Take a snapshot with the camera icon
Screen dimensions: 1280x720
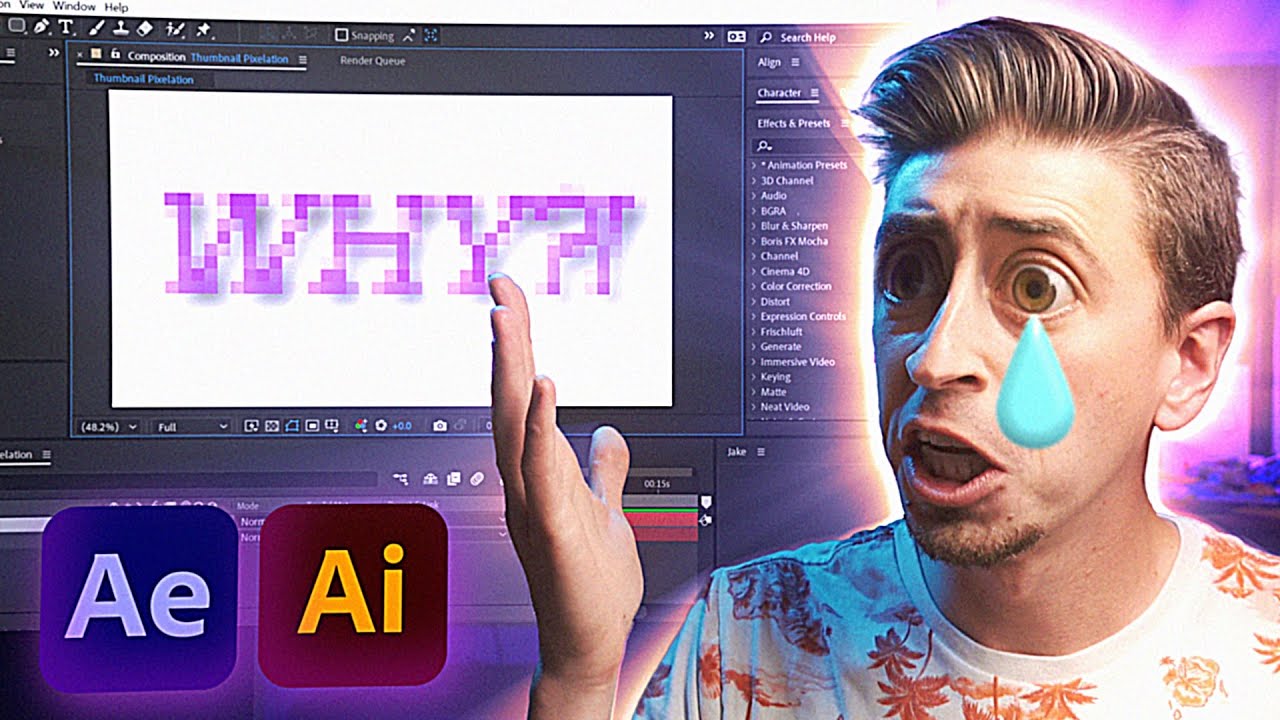tap(439, 426)
